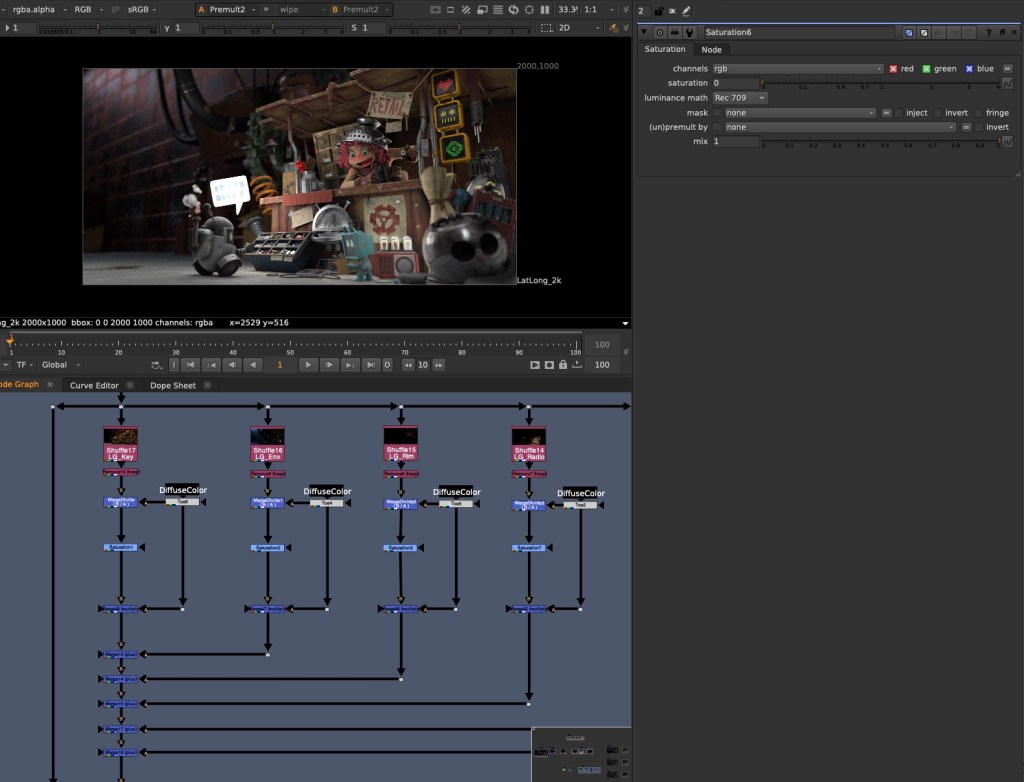
Task: Click the saturation animation curve icon
Action: point(1007,83)
